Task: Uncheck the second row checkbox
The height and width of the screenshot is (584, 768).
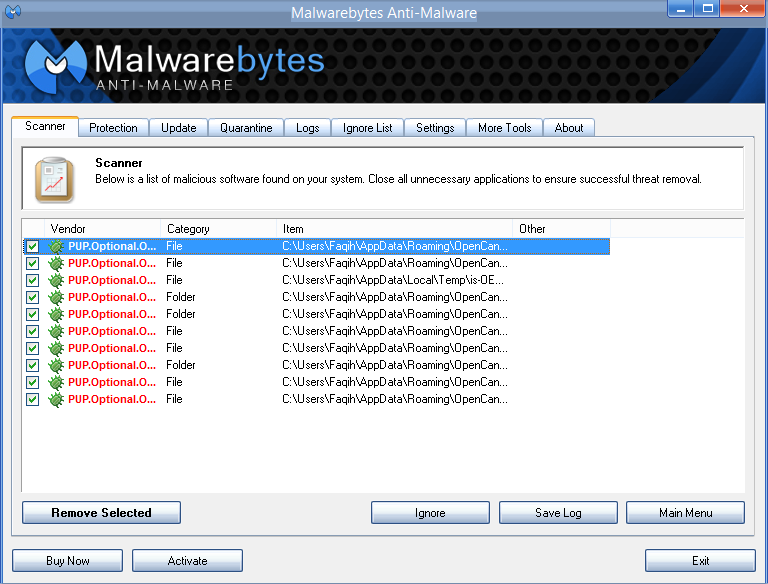Action: pos(32,264)
